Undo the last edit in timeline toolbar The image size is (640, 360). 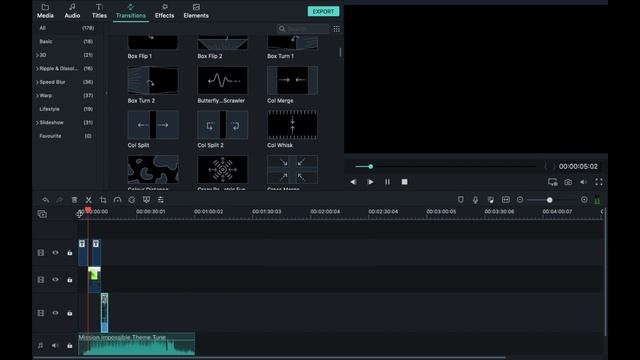pos(45,200)
